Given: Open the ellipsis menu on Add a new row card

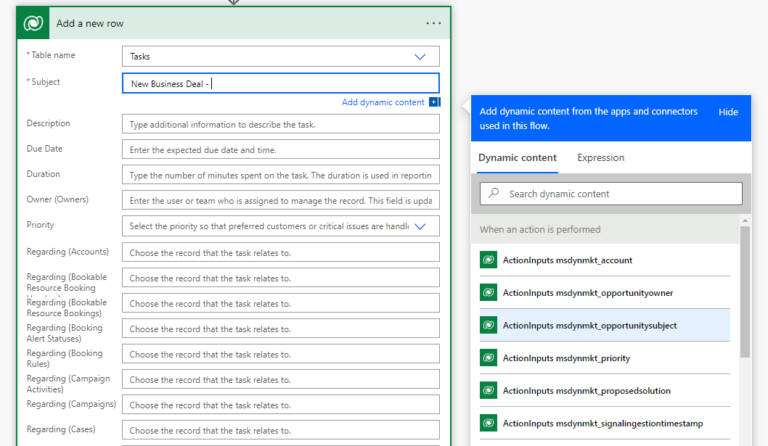Looking at the screenshot, I should coord(432,23).
